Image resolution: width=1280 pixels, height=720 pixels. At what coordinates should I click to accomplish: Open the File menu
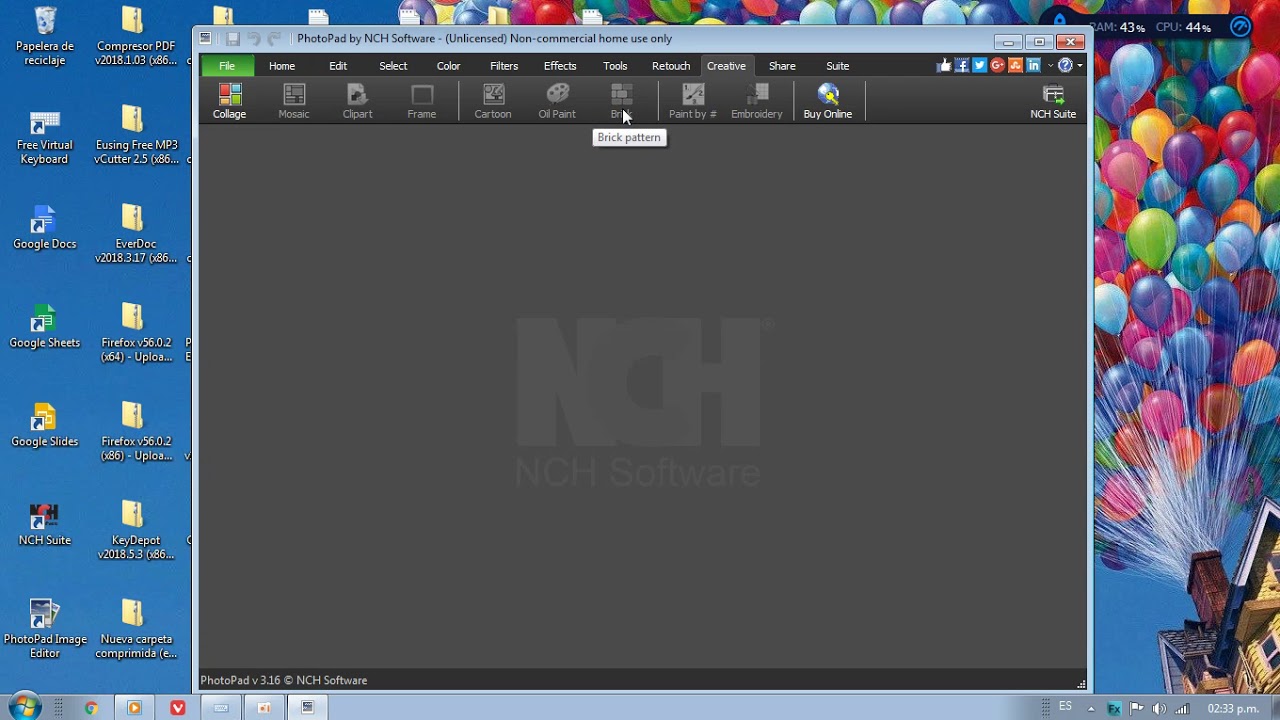pos(227,66)
